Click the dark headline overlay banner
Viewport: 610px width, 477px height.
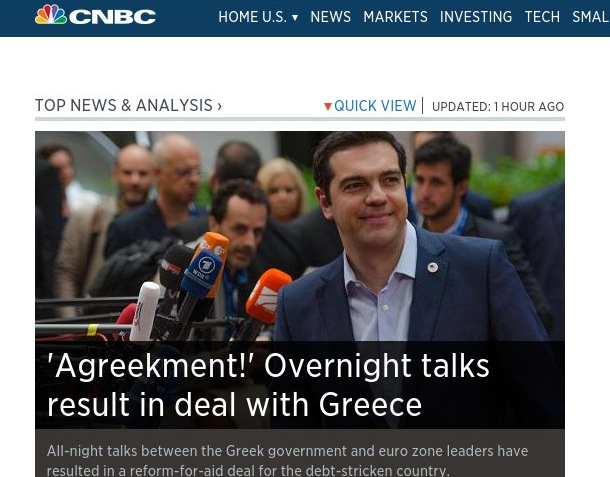(x=300, y=385)
